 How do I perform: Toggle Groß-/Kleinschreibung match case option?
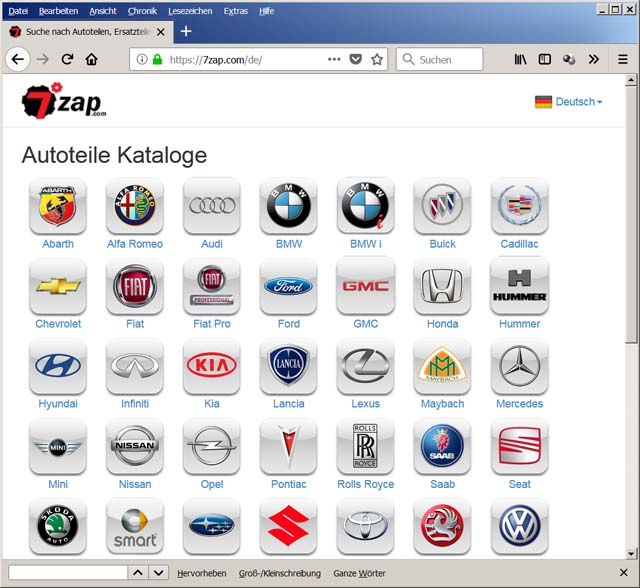pyautogui.click(x=280, y=573)
